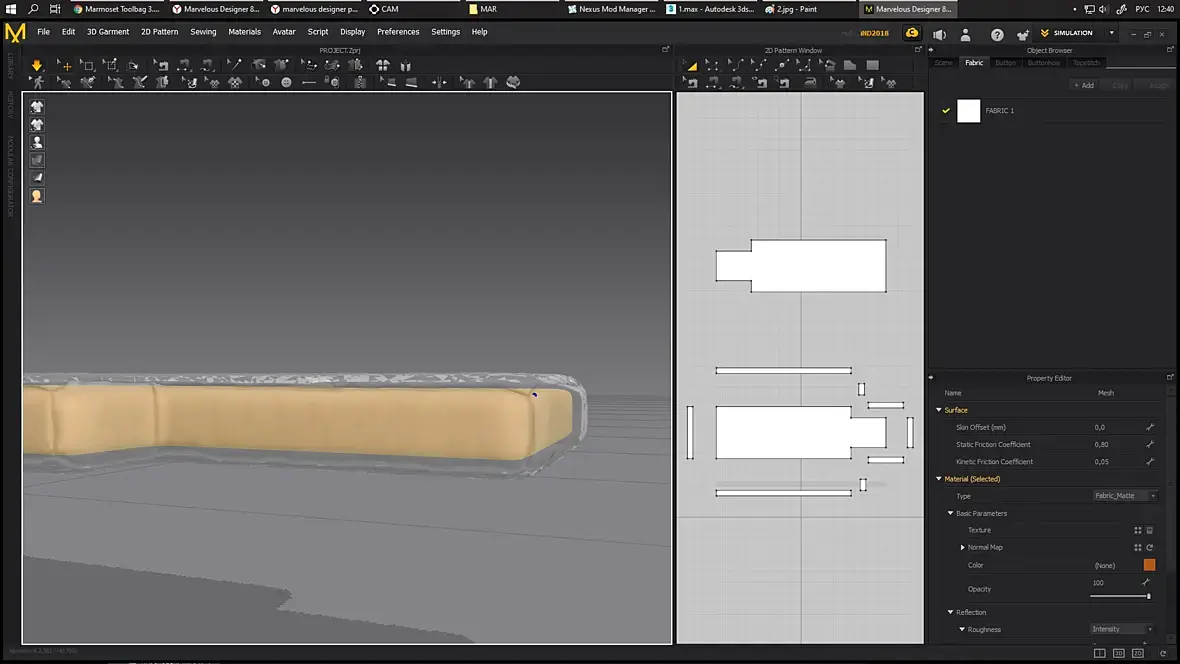The image size is (1180, 664).
Task: Click the Button tool circle icon
Action: [286, 83]
